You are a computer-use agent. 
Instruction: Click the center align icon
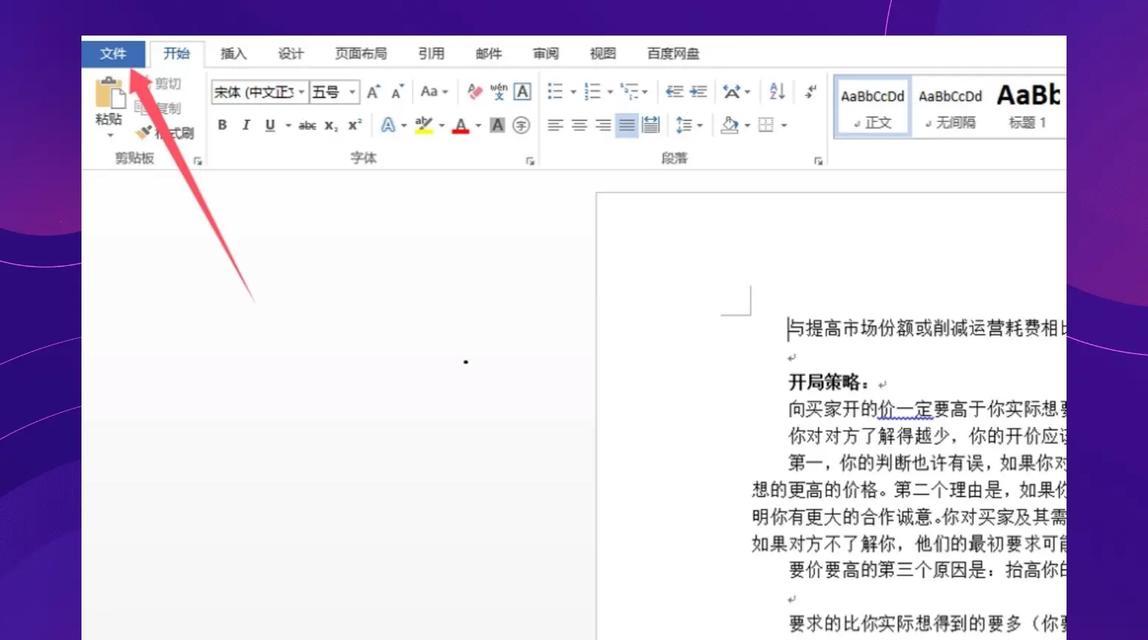point(579,125)
